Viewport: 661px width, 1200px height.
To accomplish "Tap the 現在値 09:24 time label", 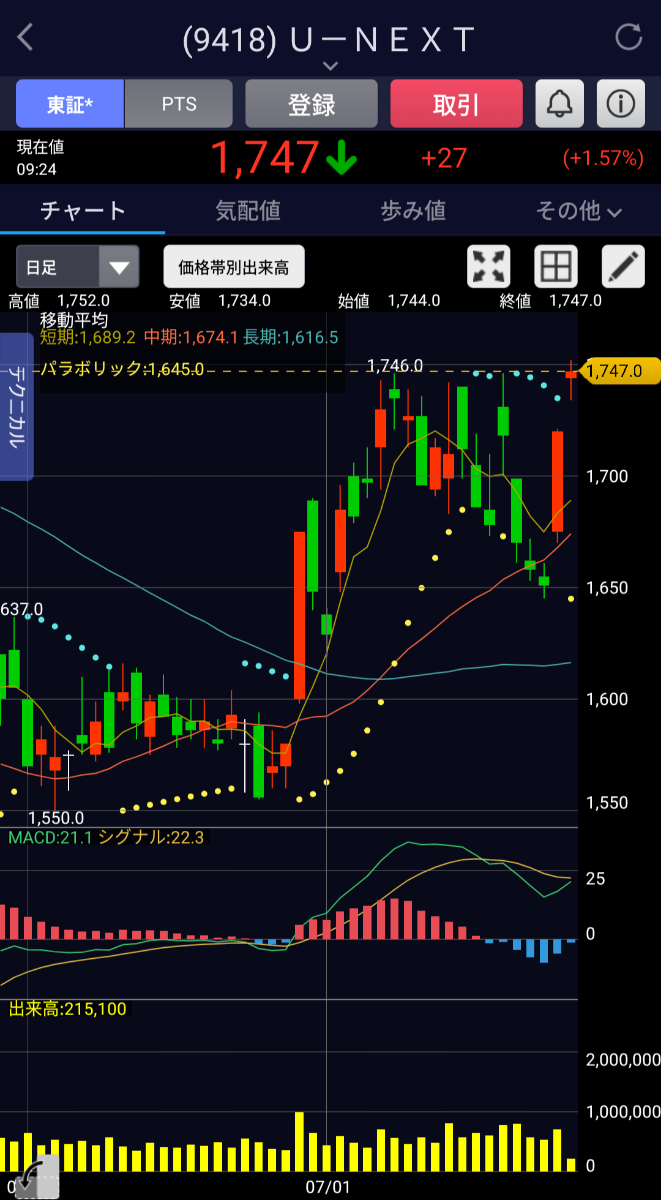I will 40,158.
